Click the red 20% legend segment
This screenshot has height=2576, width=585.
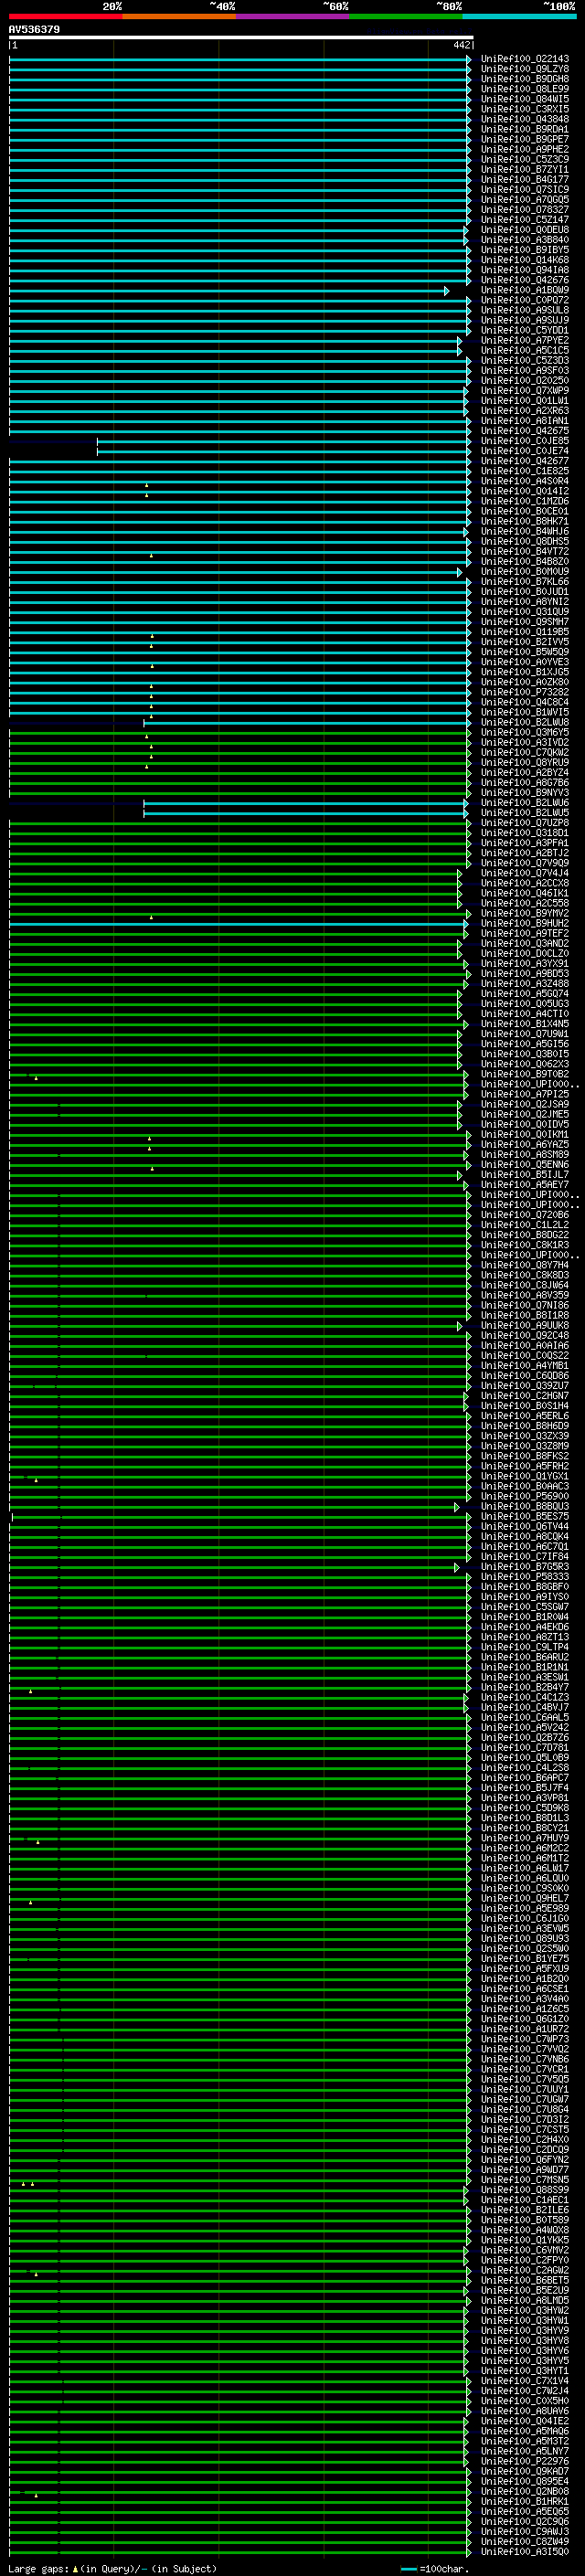click(x=66, y=16)
